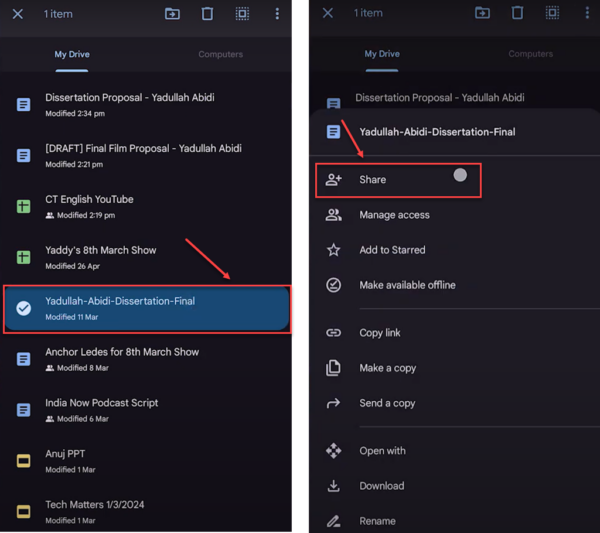Viewport: 600px width, 533px height.
Task: Tap the trash icon in left screen toolbar
Action: 207,14
